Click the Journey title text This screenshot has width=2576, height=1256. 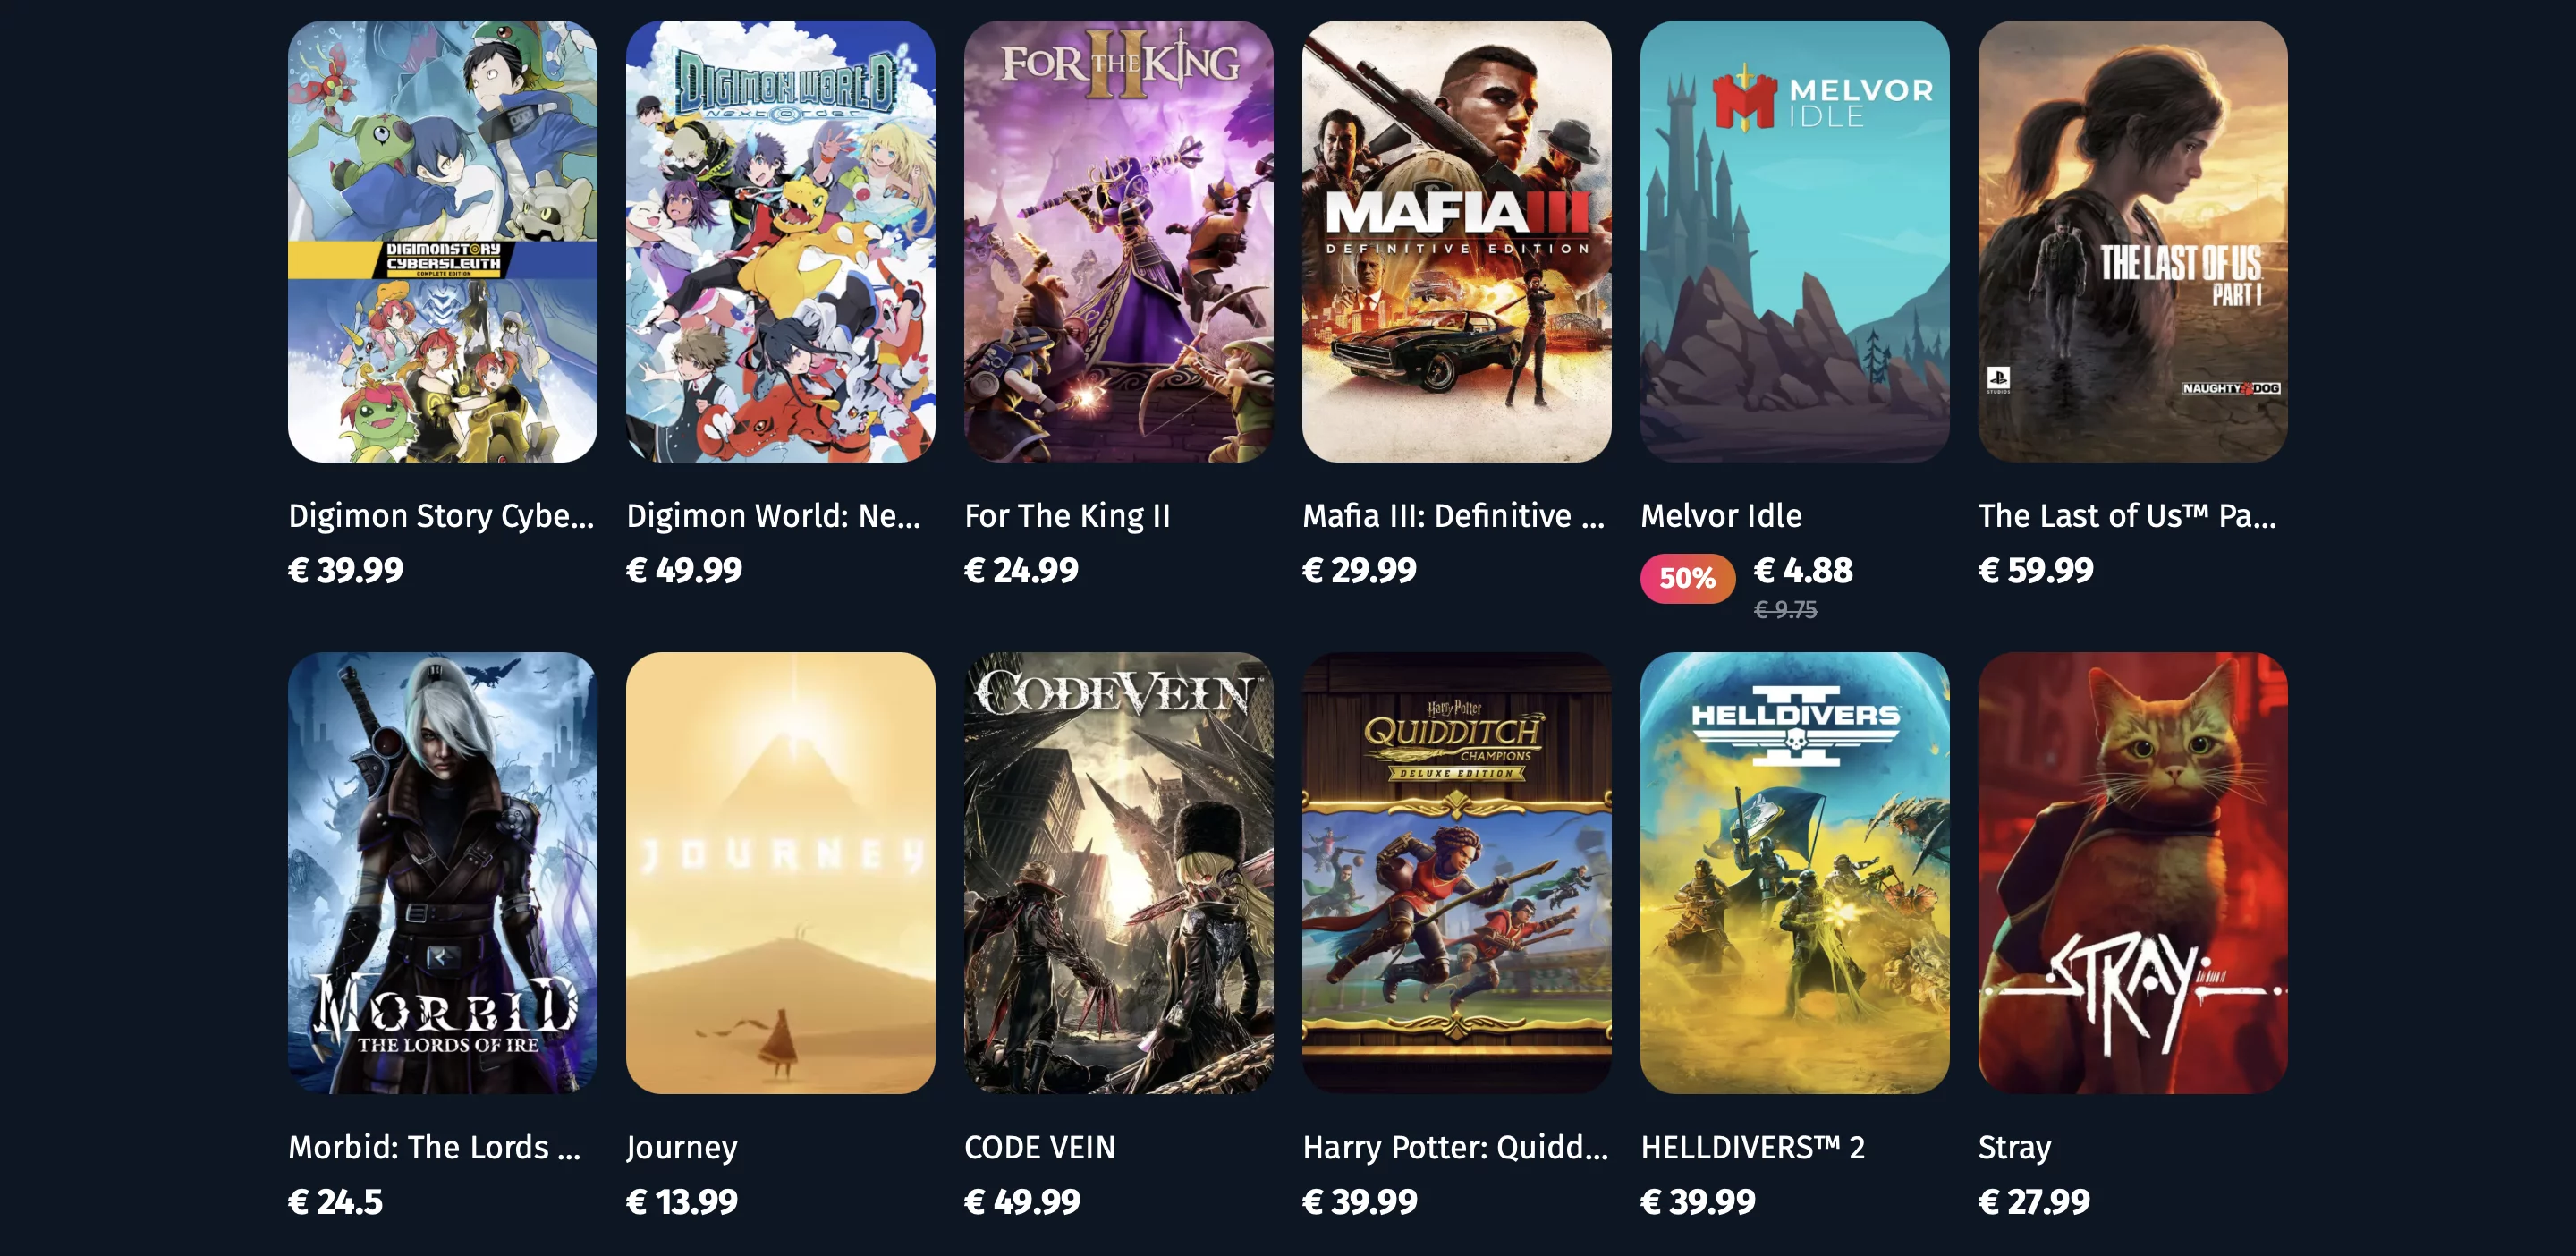click(x=681, y=1148)
